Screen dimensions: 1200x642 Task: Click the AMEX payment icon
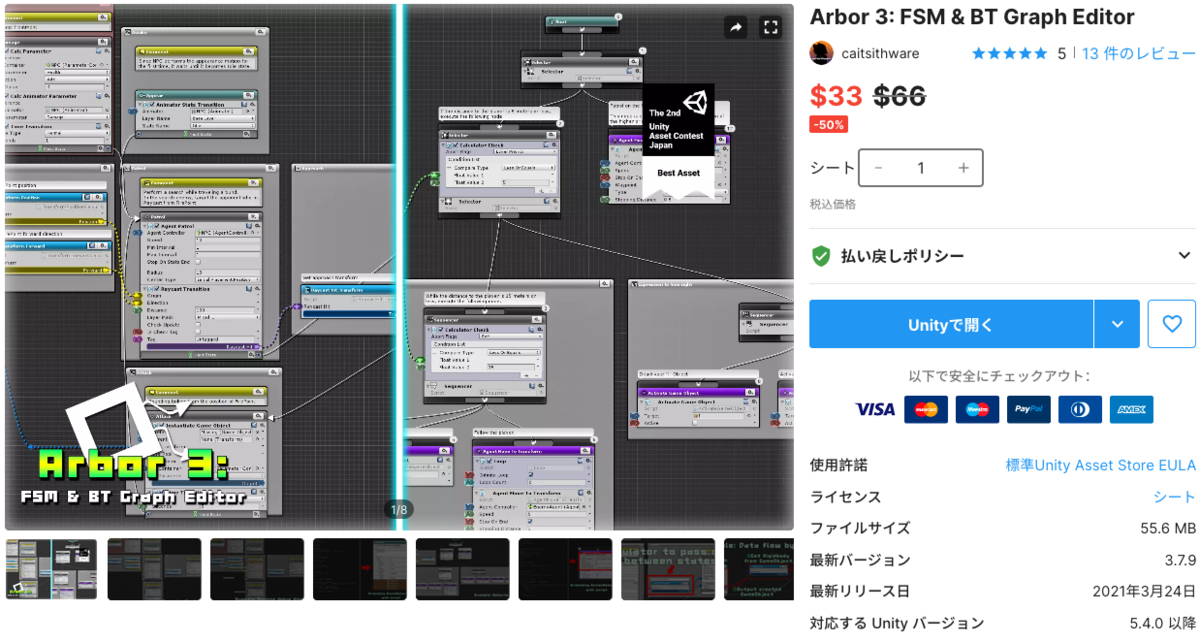point(1131,409)
